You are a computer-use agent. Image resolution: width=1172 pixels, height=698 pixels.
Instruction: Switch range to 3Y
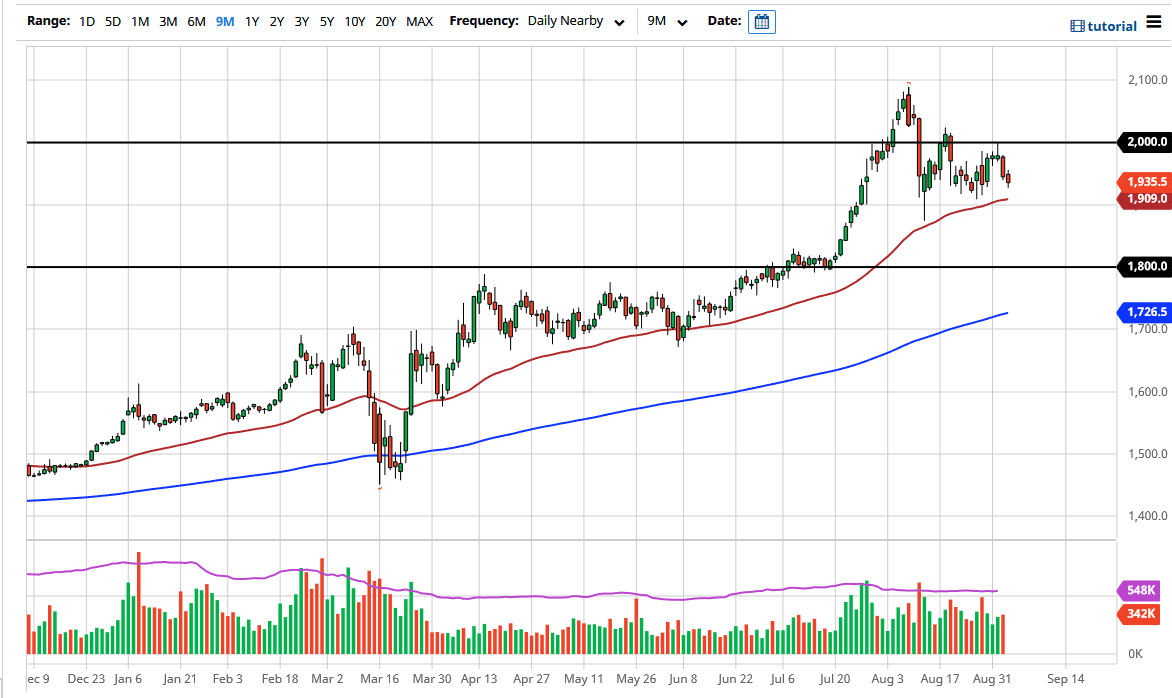click(x=301, y=22)
